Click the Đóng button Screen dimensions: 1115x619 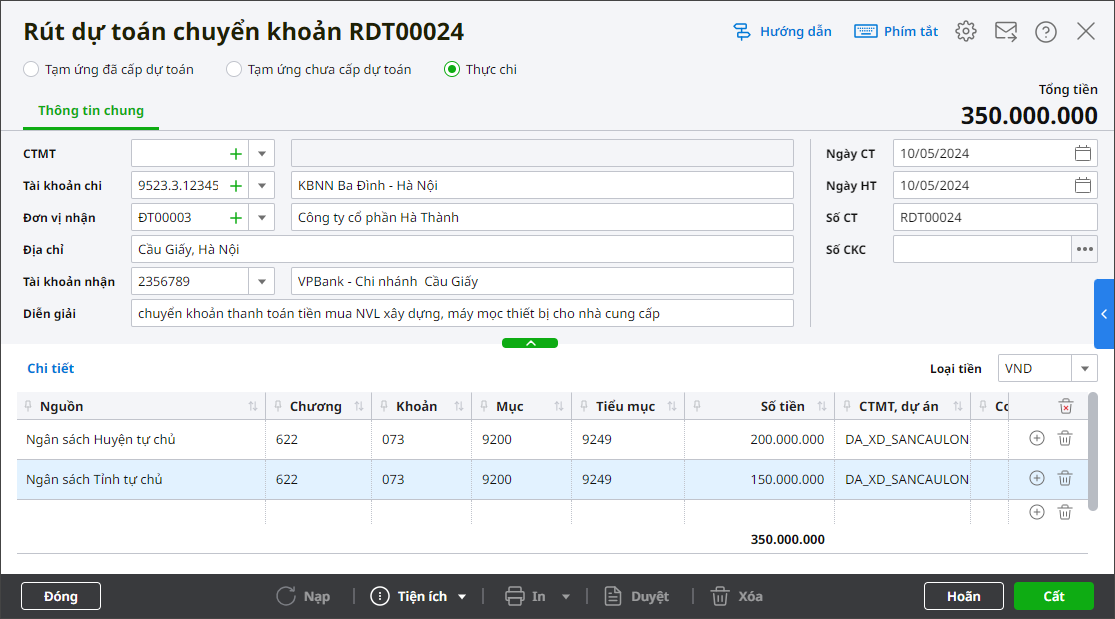tap(60, 596)
